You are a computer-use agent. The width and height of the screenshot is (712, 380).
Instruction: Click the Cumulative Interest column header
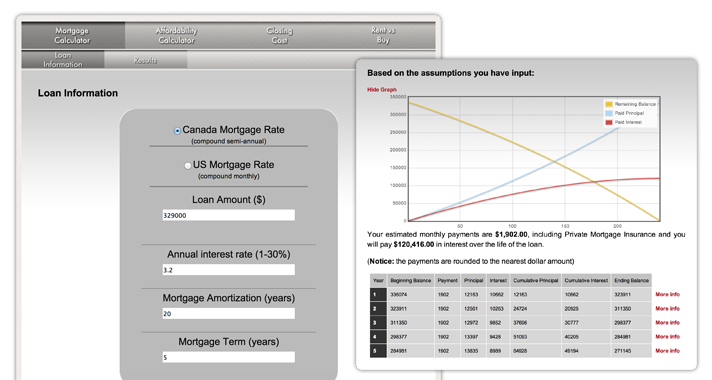[586, 281]
